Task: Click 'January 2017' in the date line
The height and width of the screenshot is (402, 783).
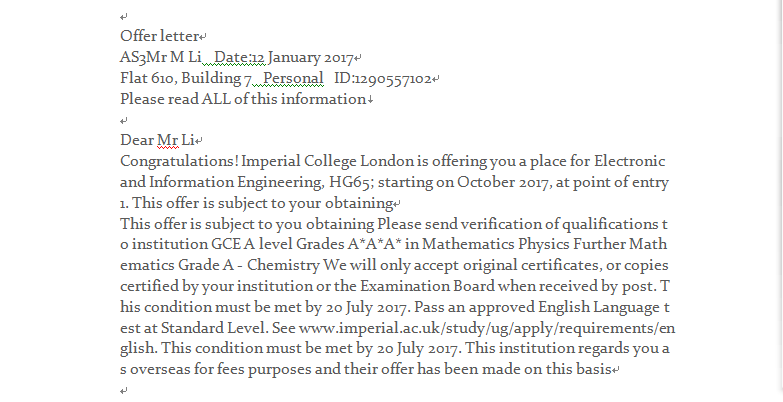Action: point(311,57)
